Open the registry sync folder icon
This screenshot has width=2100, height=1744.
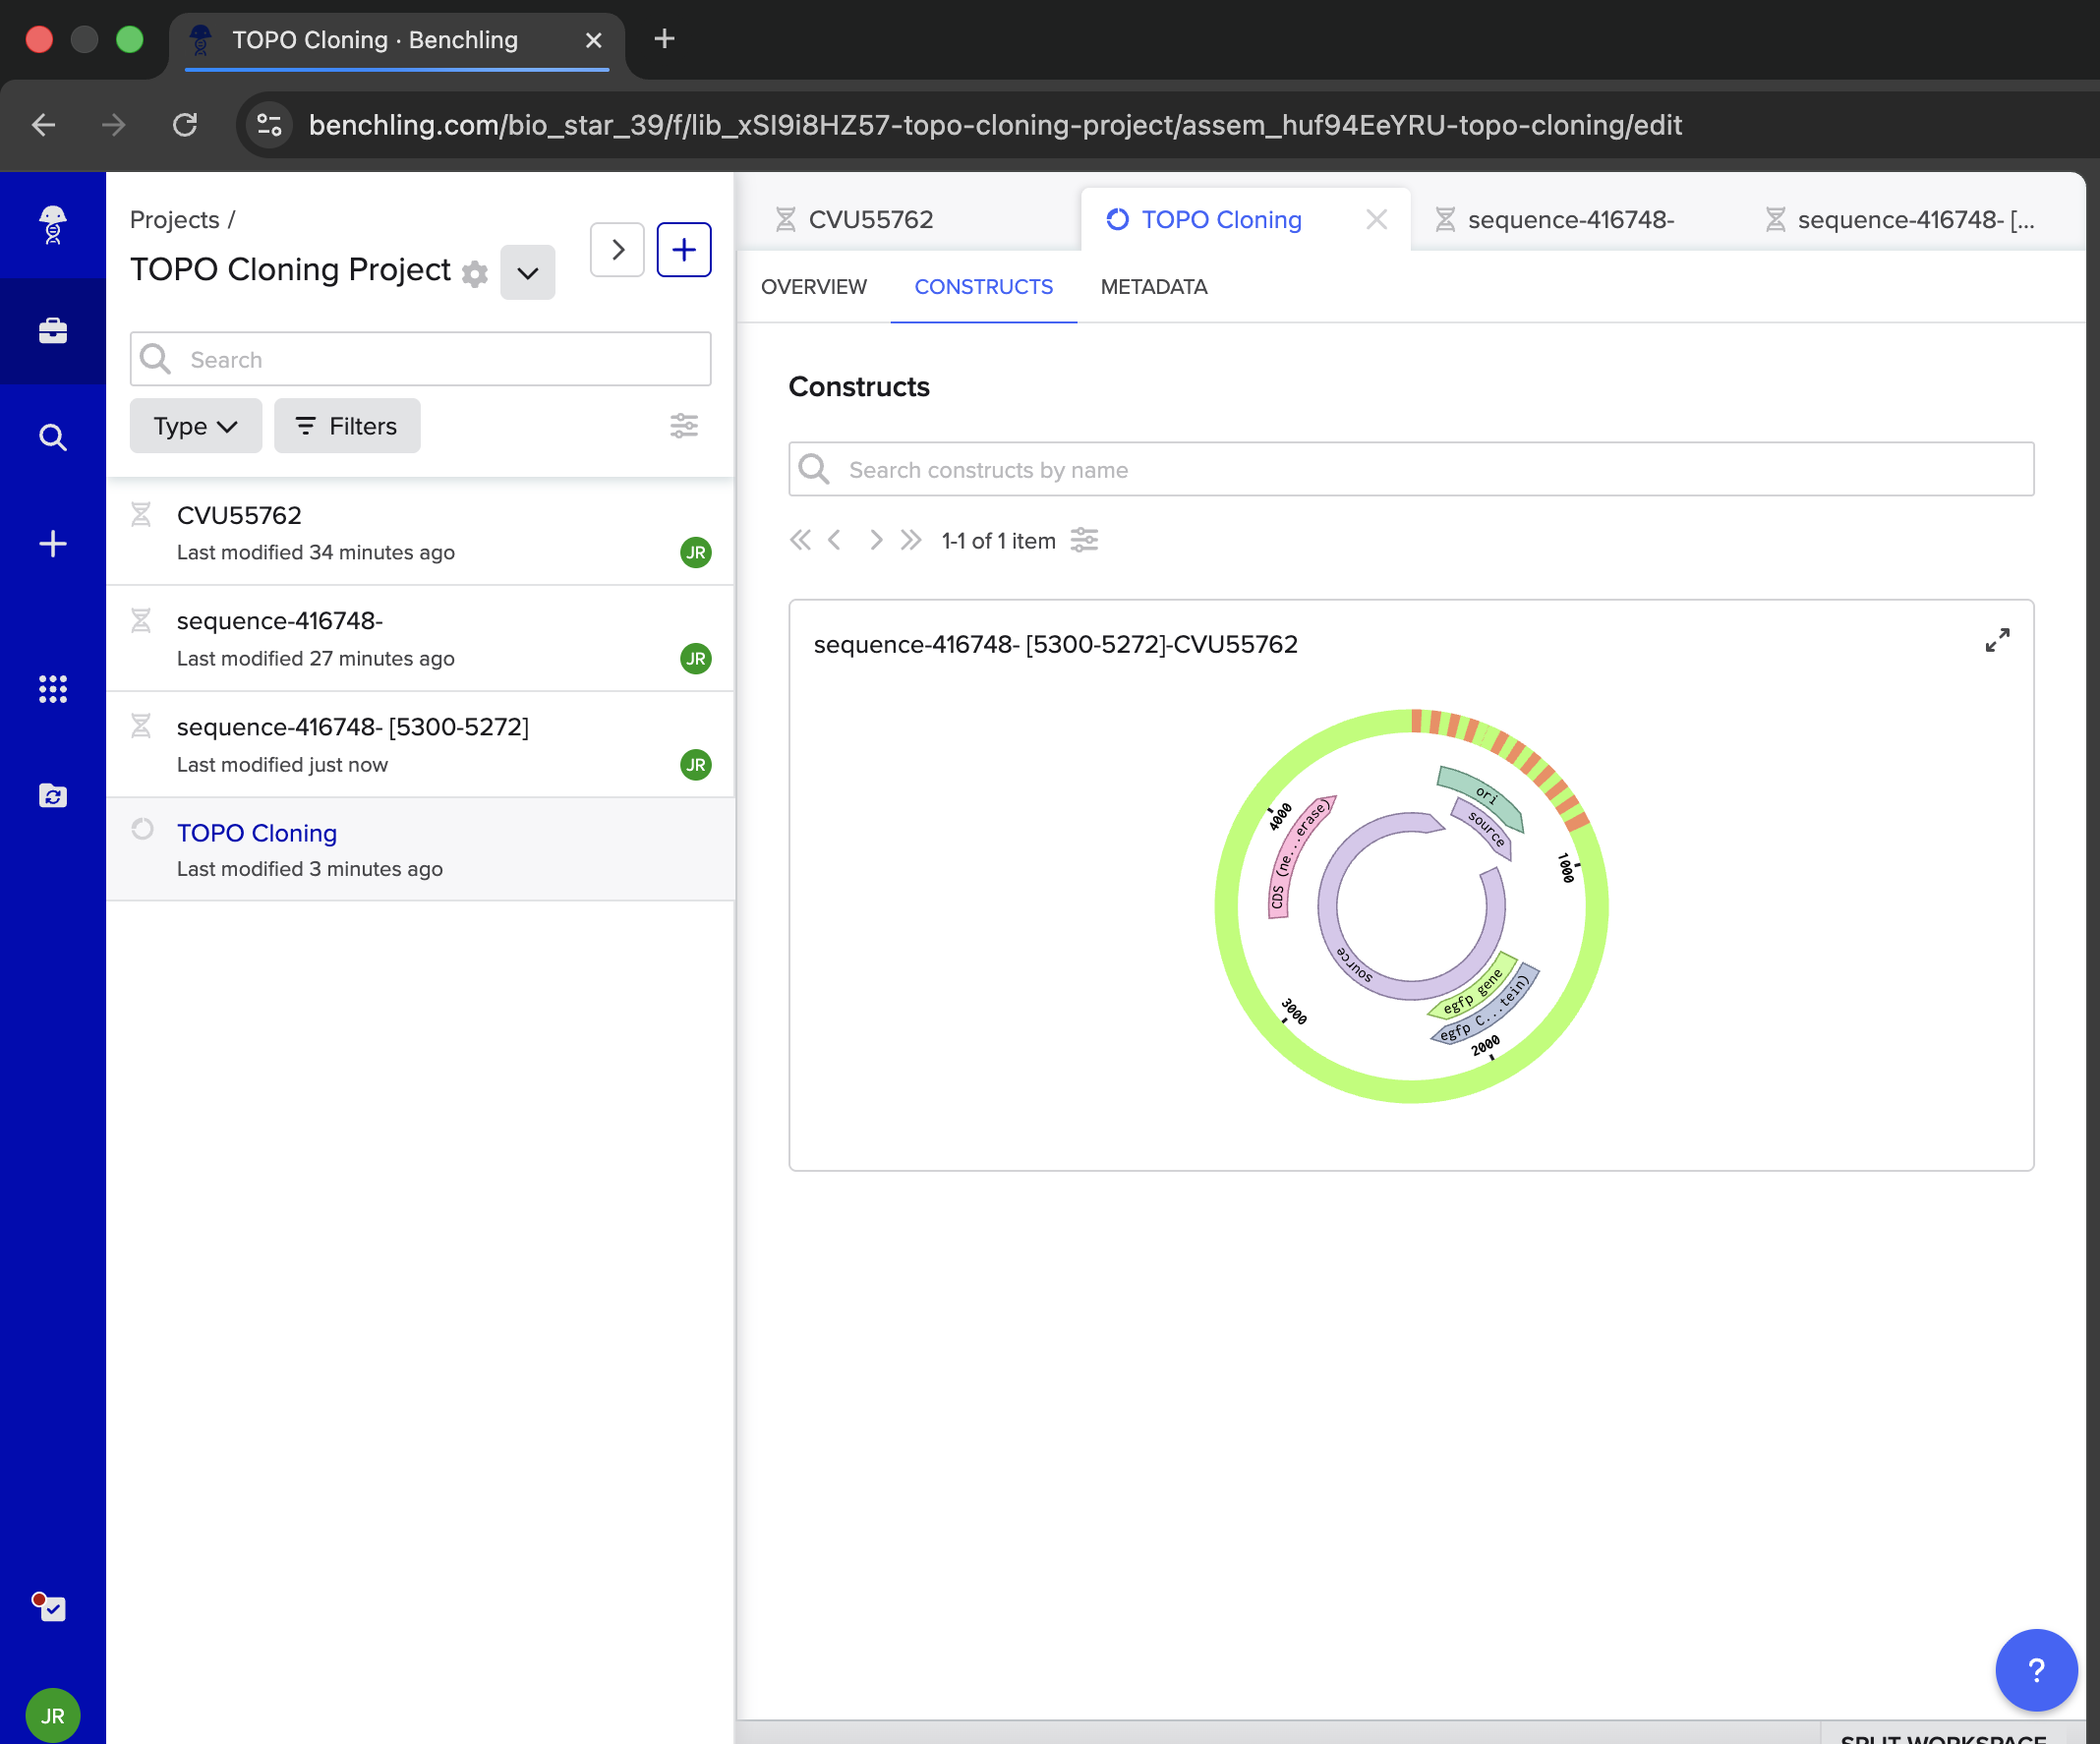pyautogui.click(x=53, y=795)
